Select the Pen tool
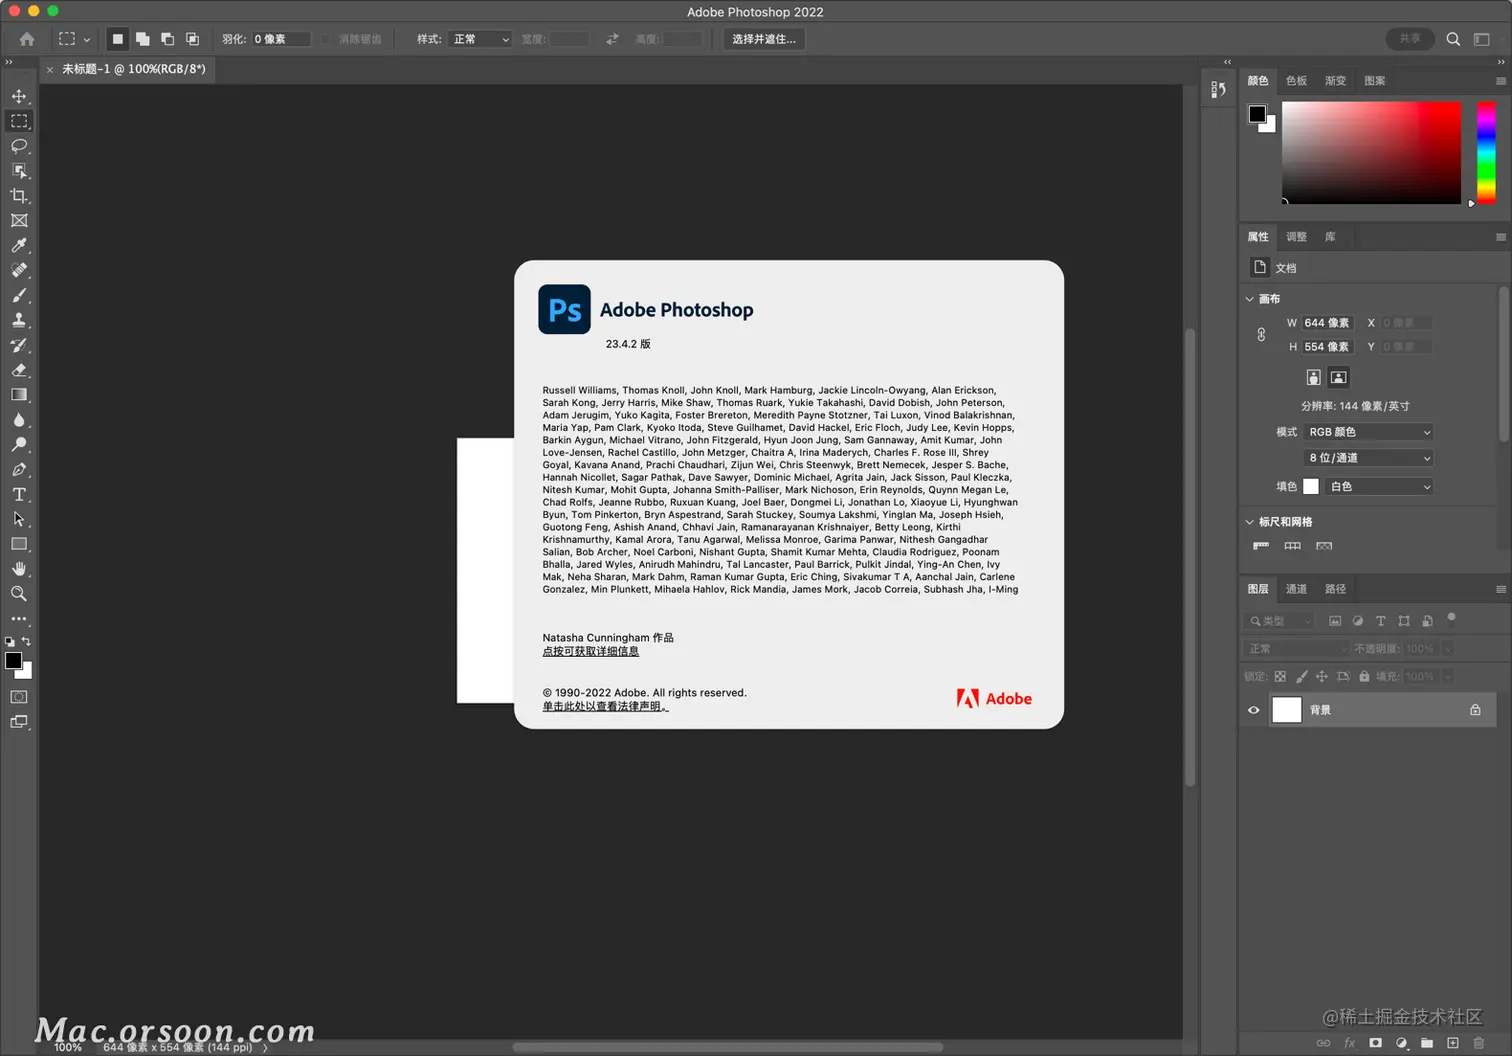 pyautogui.click(x=19, y=469)
